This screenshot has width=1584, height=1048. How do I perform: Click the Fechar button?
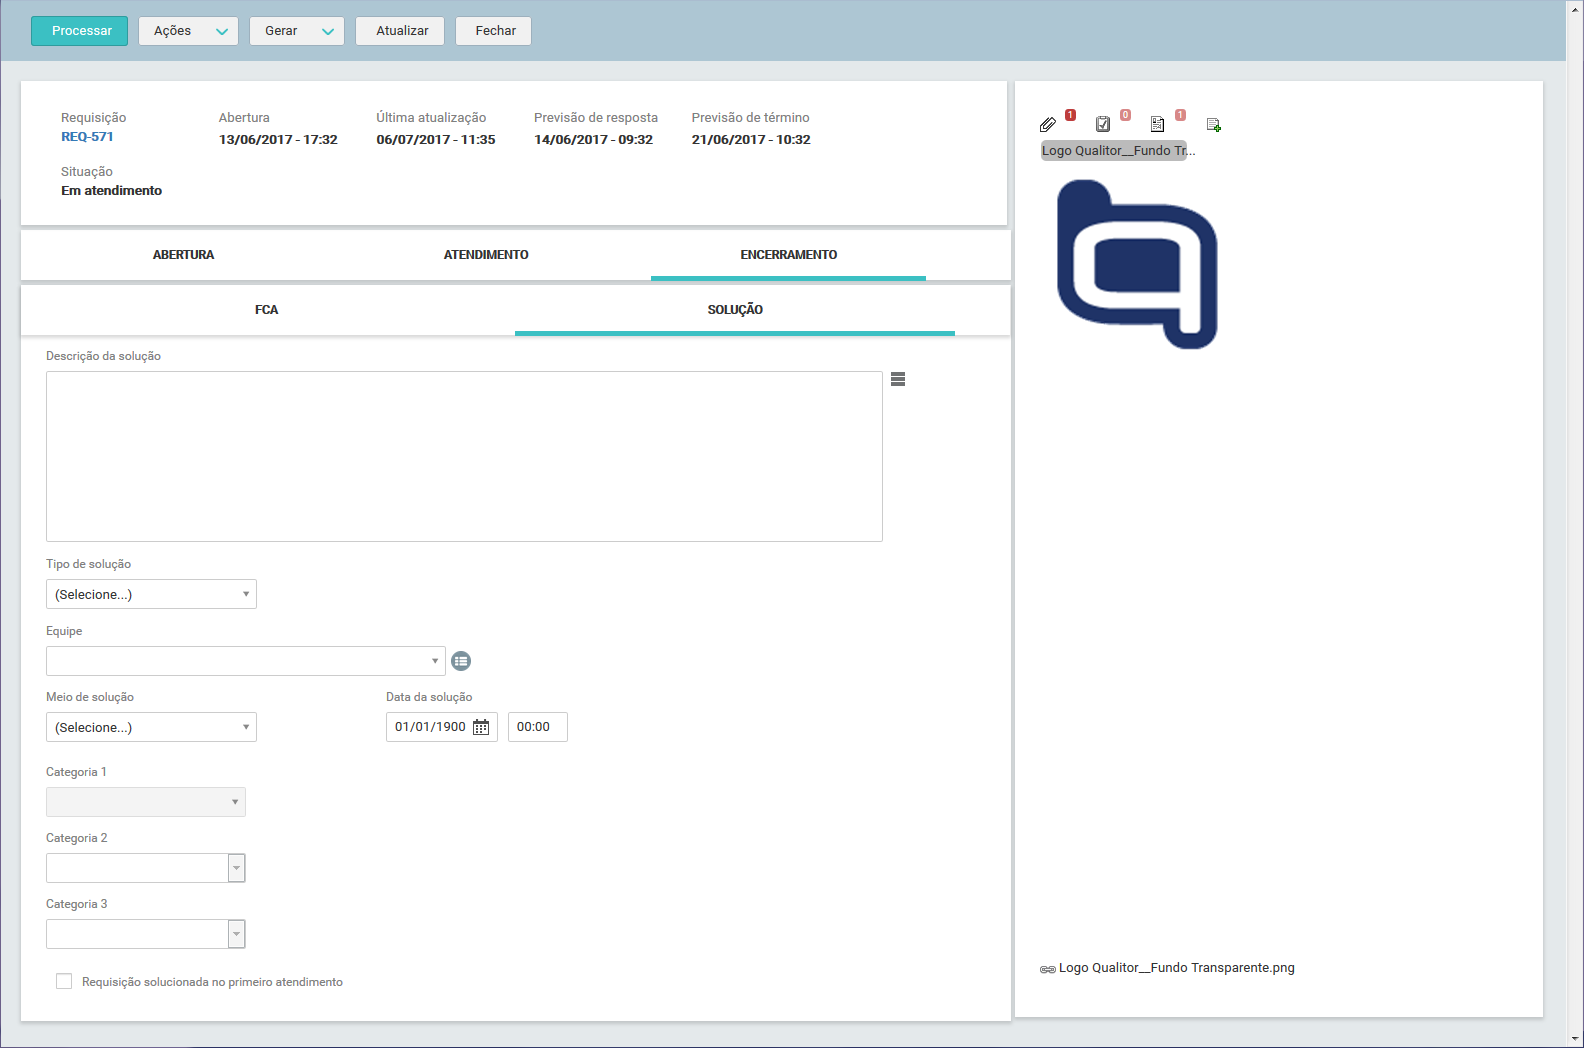point(493,31)
